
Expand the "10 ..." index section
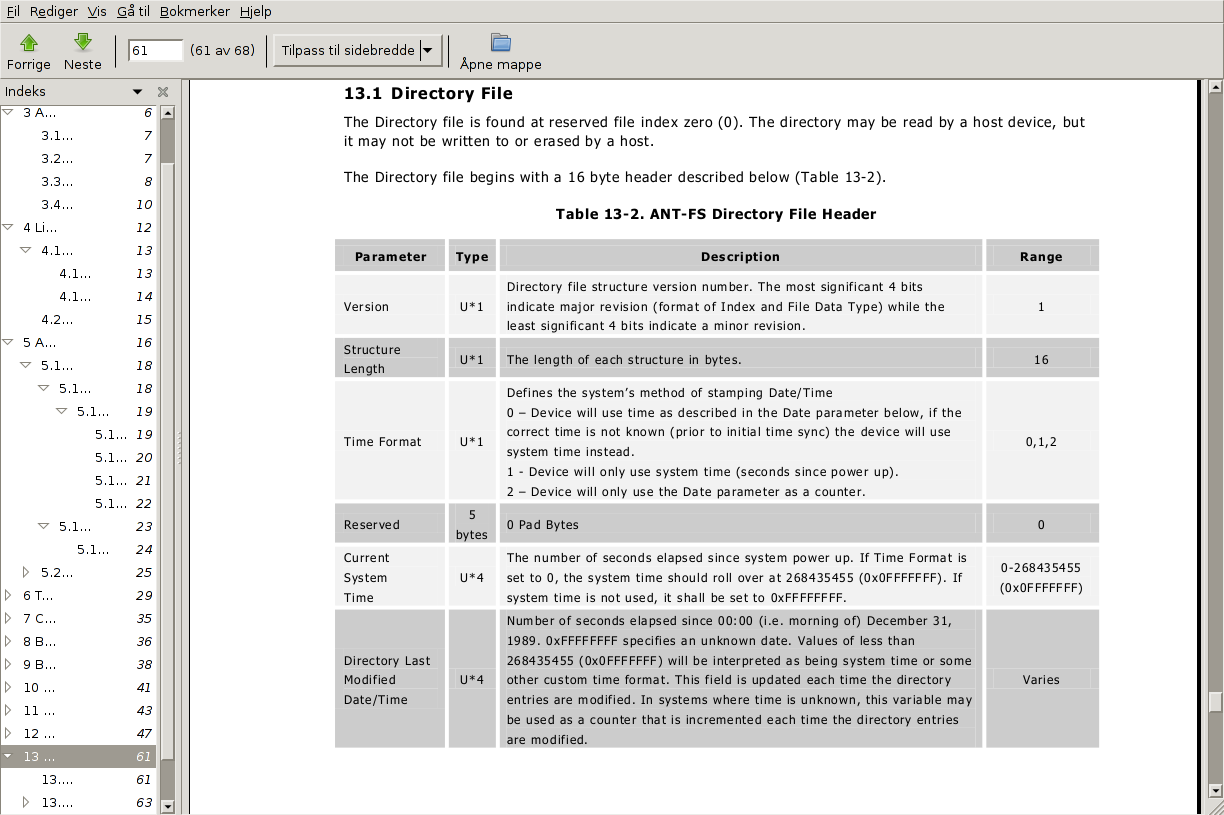8,687
